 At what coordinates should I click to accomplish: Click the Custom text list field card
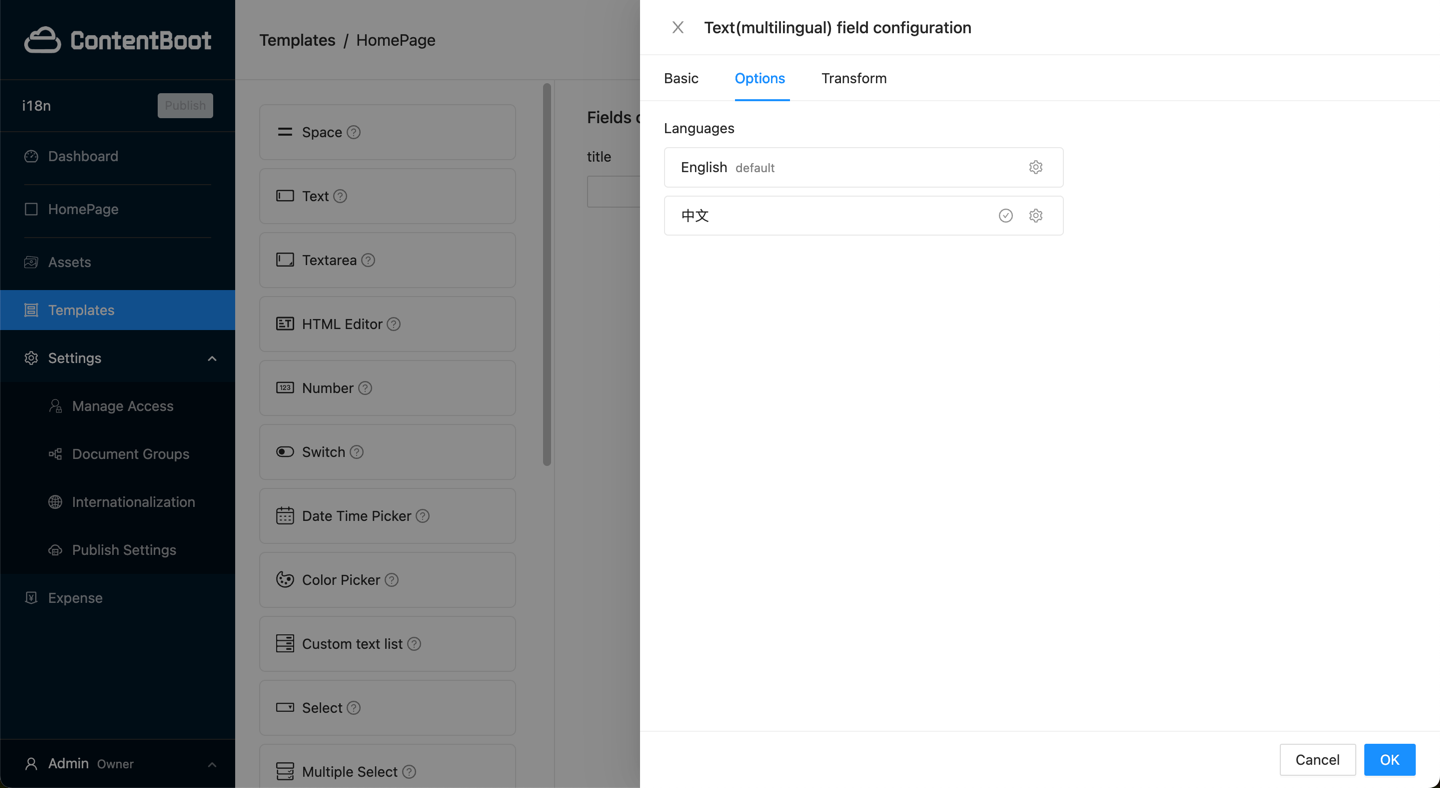(x=387, y=644)
